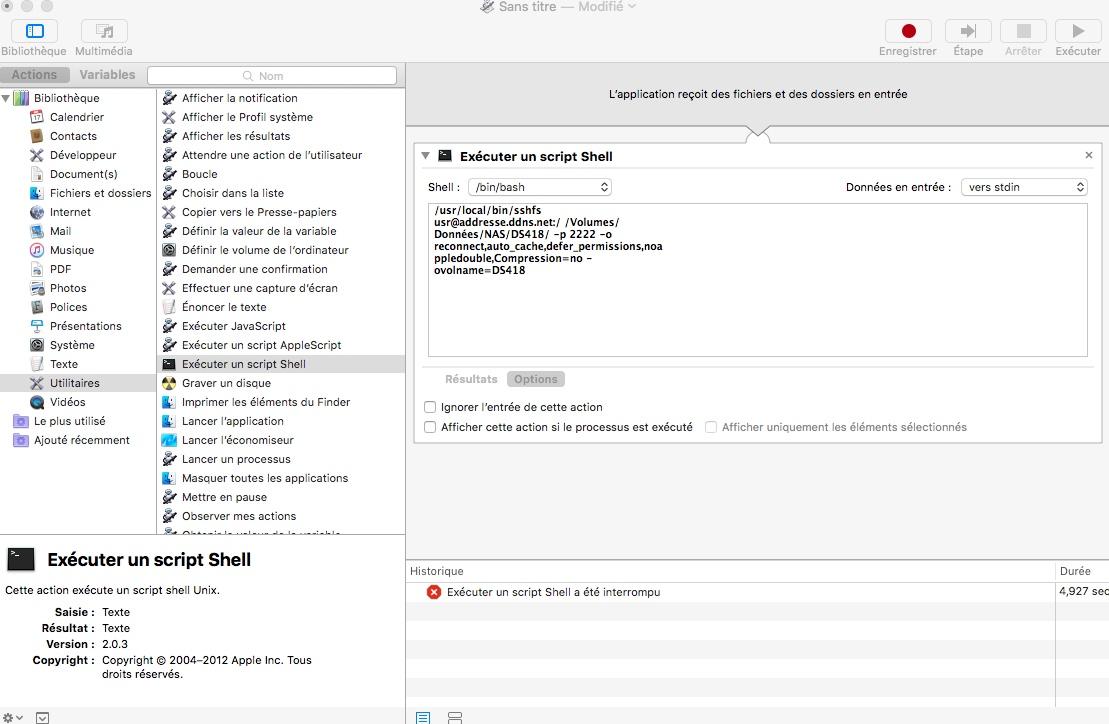Run the workflow with Exécuter button
The width and height of the screenshot is (1109, 724).
[x=1077, y=31]
